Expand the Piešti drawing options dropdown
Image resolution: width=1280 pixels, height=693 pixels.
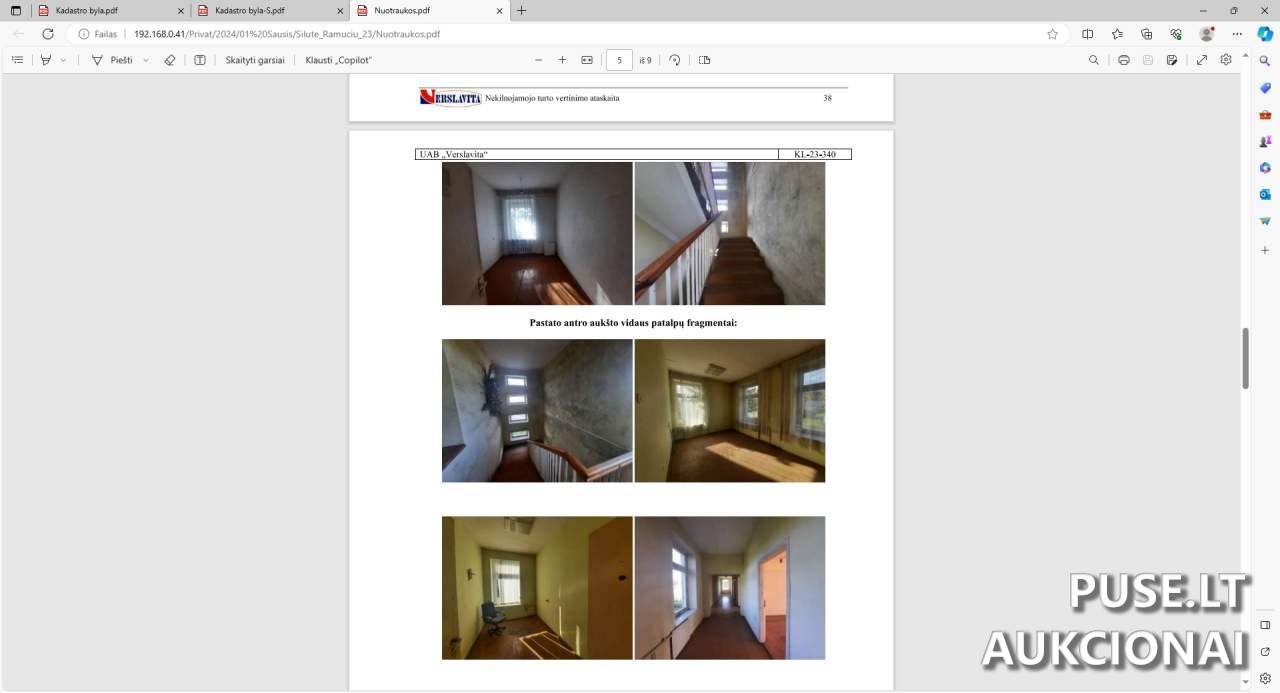click(146, 60)
